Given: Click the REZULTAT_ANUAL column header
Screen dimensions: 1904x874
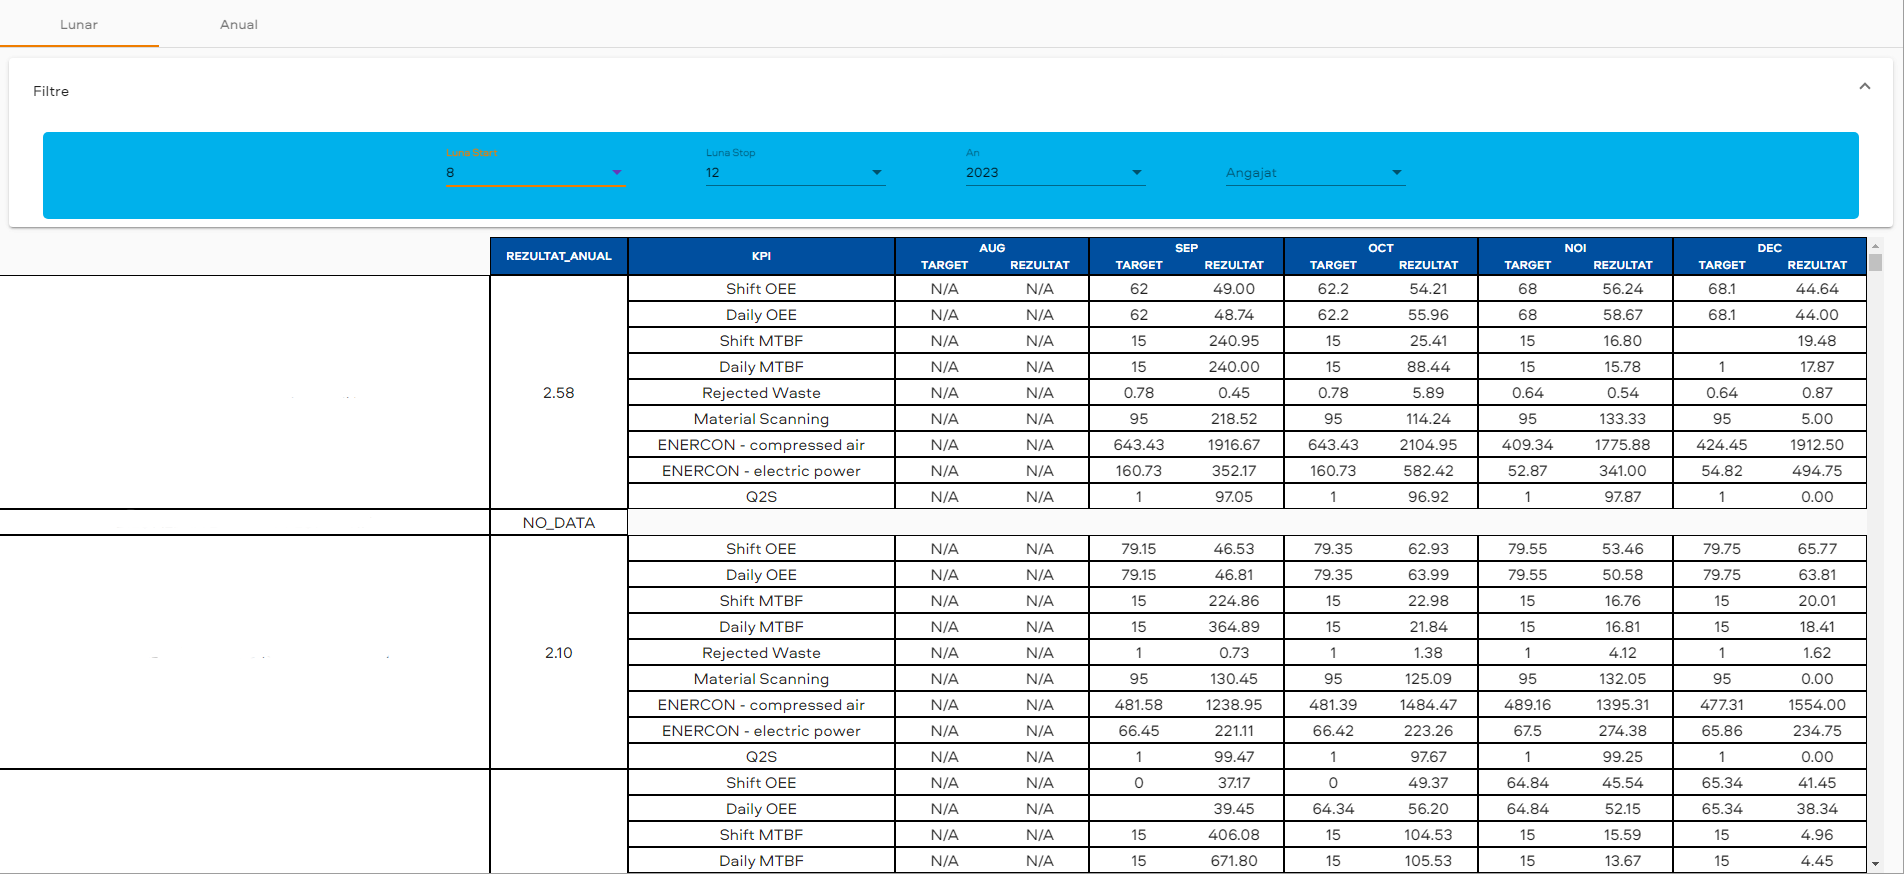Looking at the screenshot, I should 558,256.
